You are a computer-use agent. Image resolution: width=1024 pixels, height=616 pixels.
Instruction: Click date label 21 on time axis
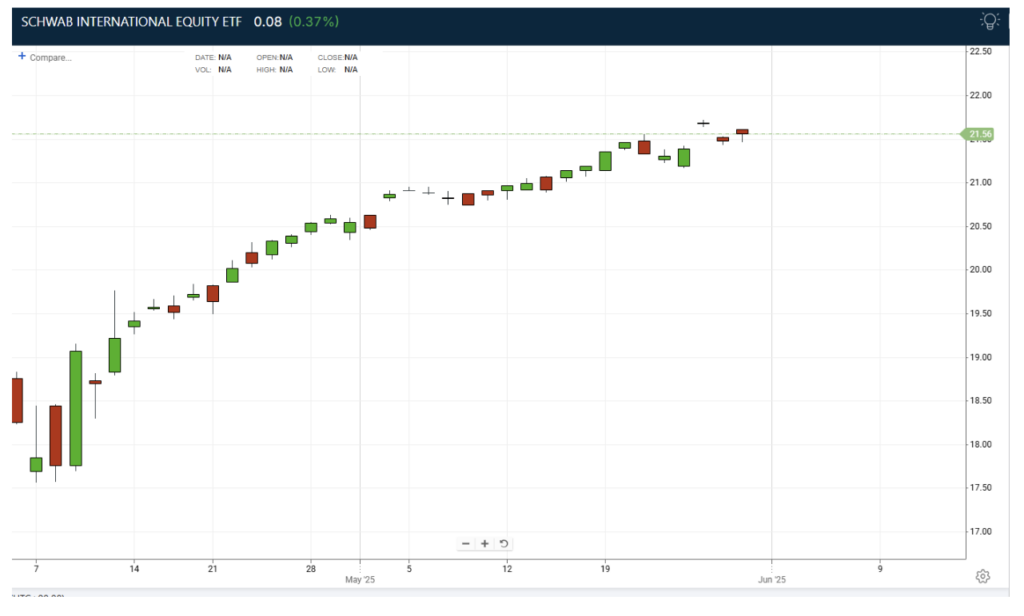tap(212, 568)
